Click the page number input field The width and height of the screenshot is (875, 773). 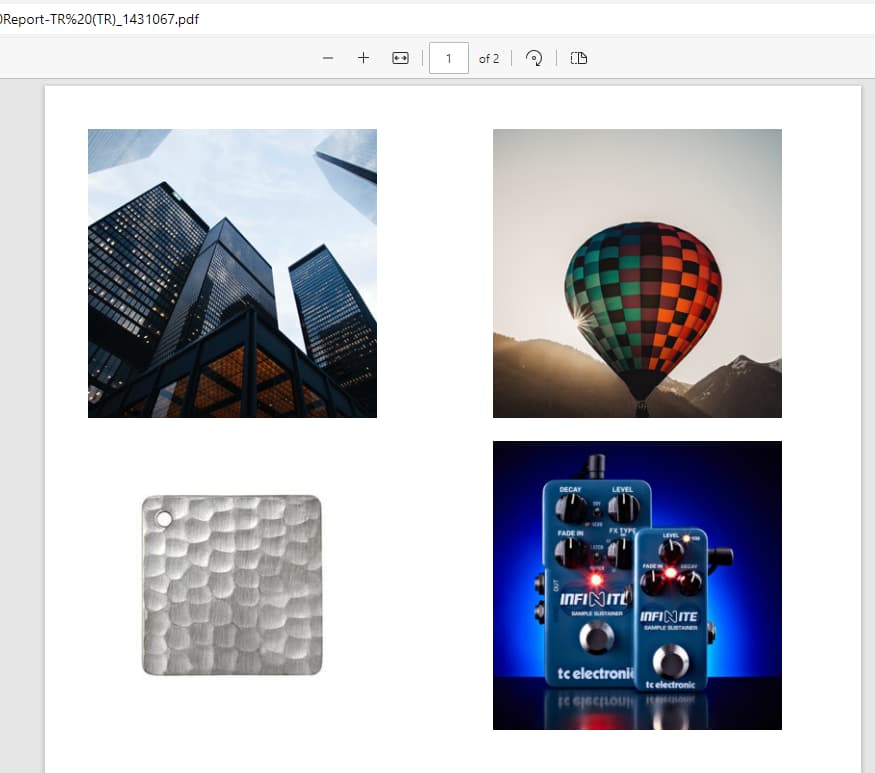click(x=449, y=58)
